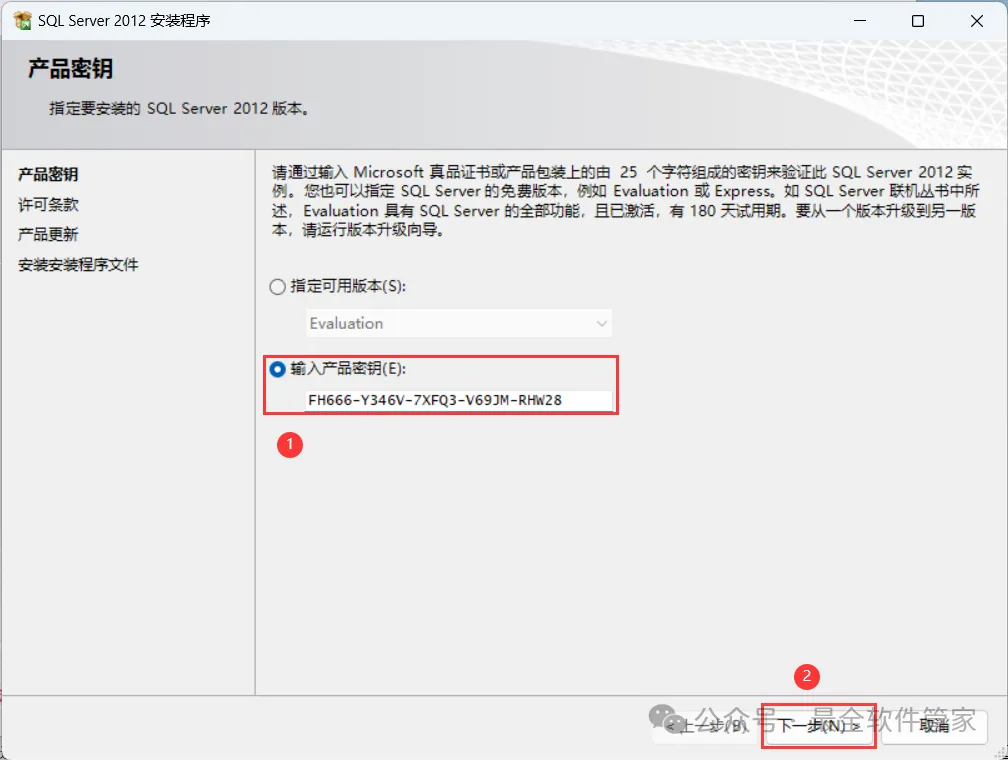Select the 输入产品密钥(E) radio option
Viewport: 1008px width, 760px height.
(277, 370)
